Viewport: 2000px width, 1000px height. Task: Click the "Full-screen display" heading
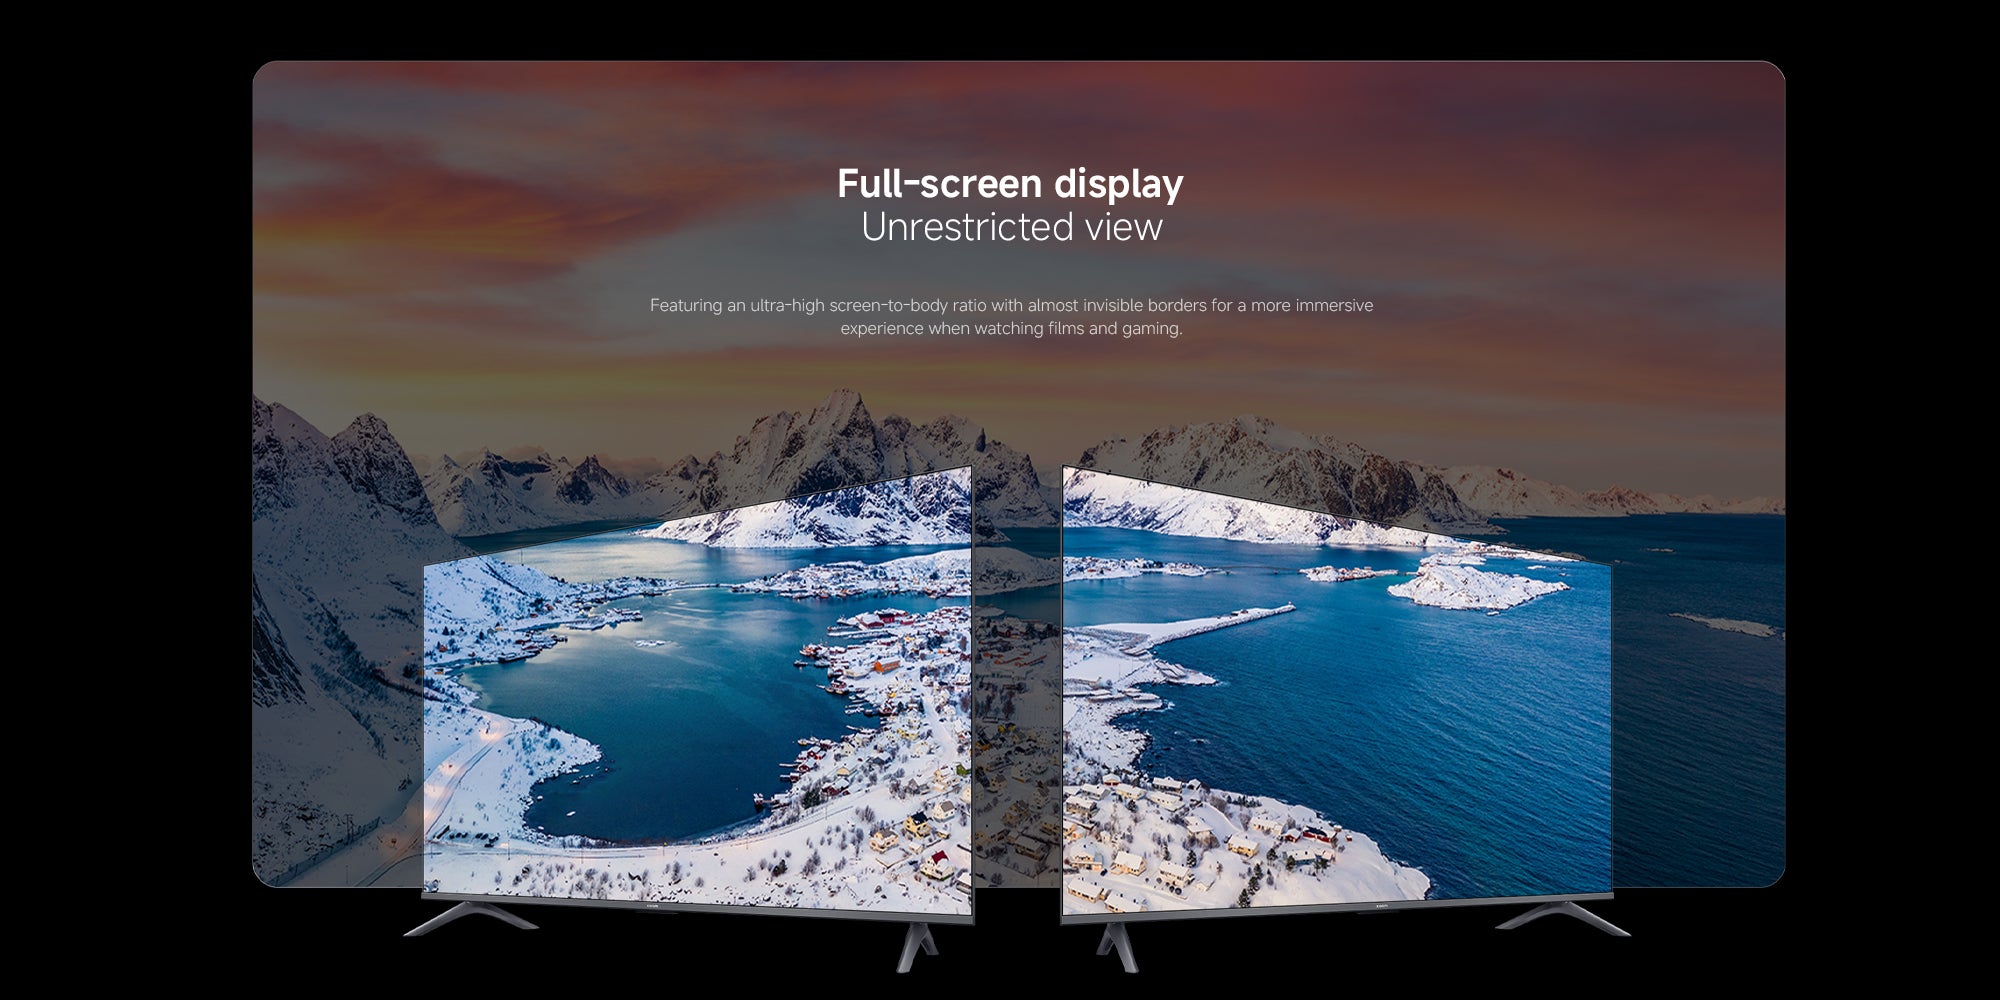point(1010,184)
